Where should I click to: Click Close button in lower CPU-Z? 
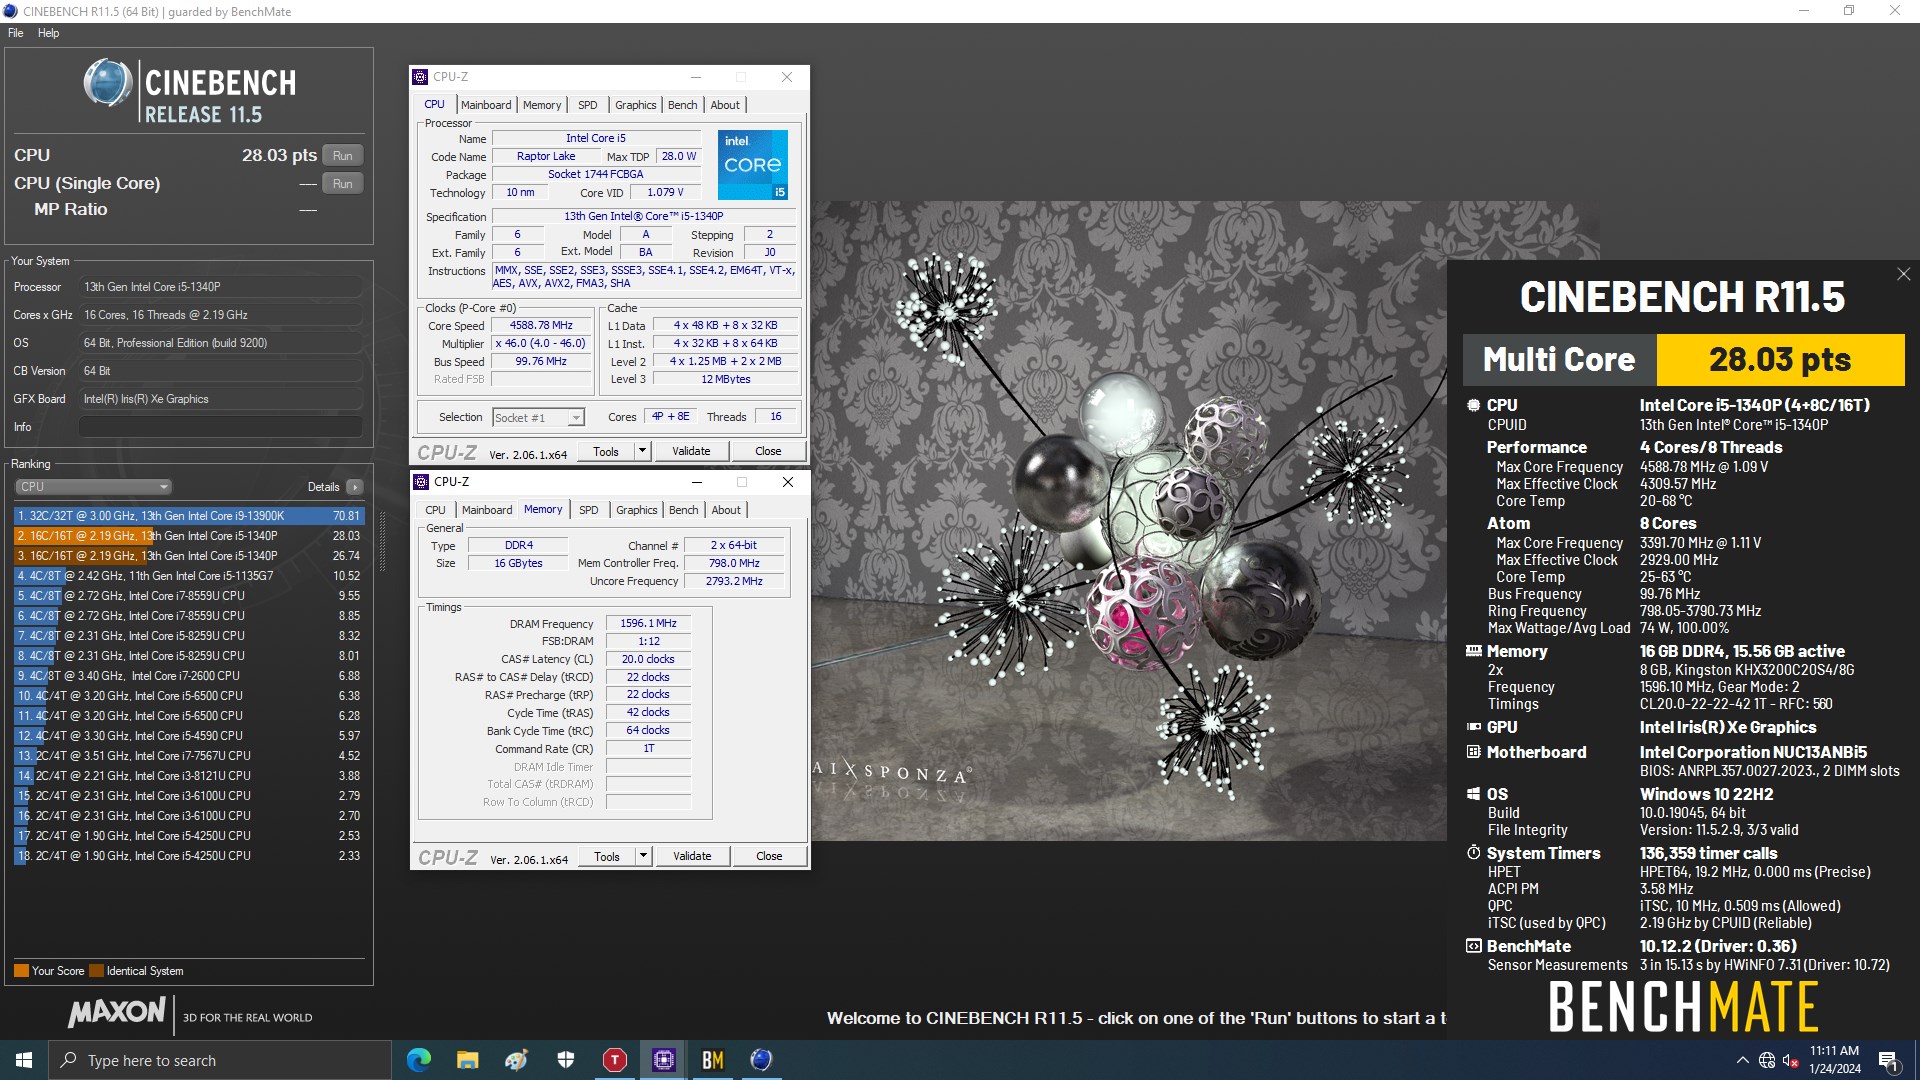[769, 856]
